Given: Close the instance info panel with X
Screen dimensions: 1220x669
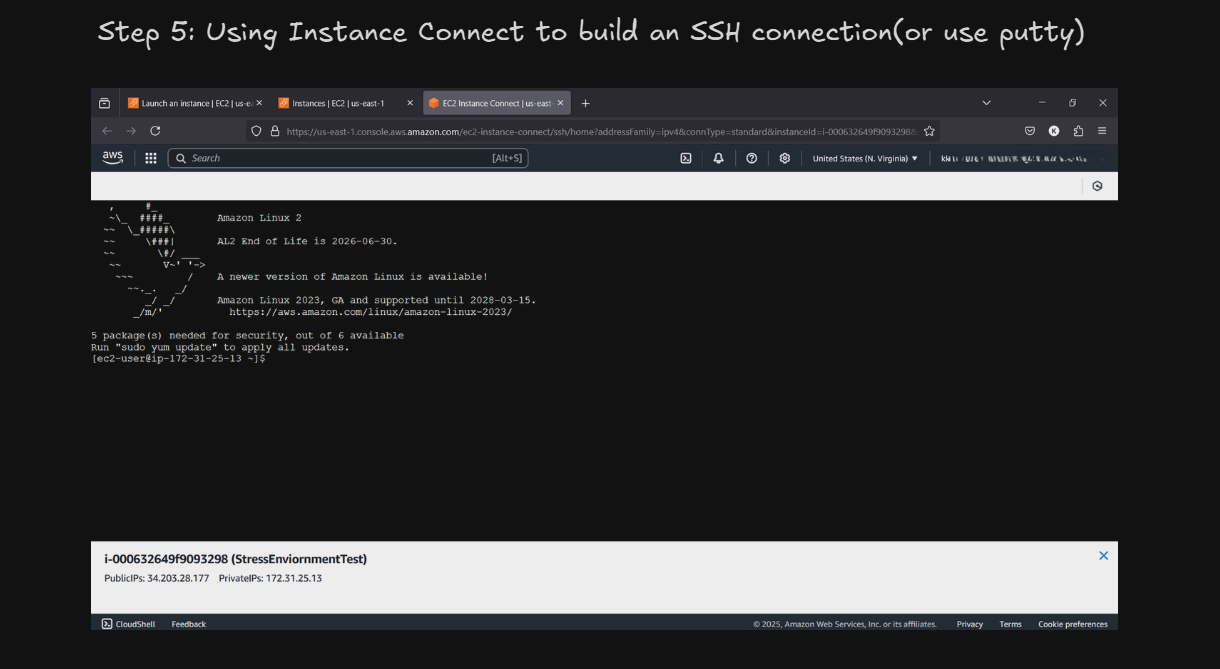Looking at the screenshot, I should [x=1104, y=556].
